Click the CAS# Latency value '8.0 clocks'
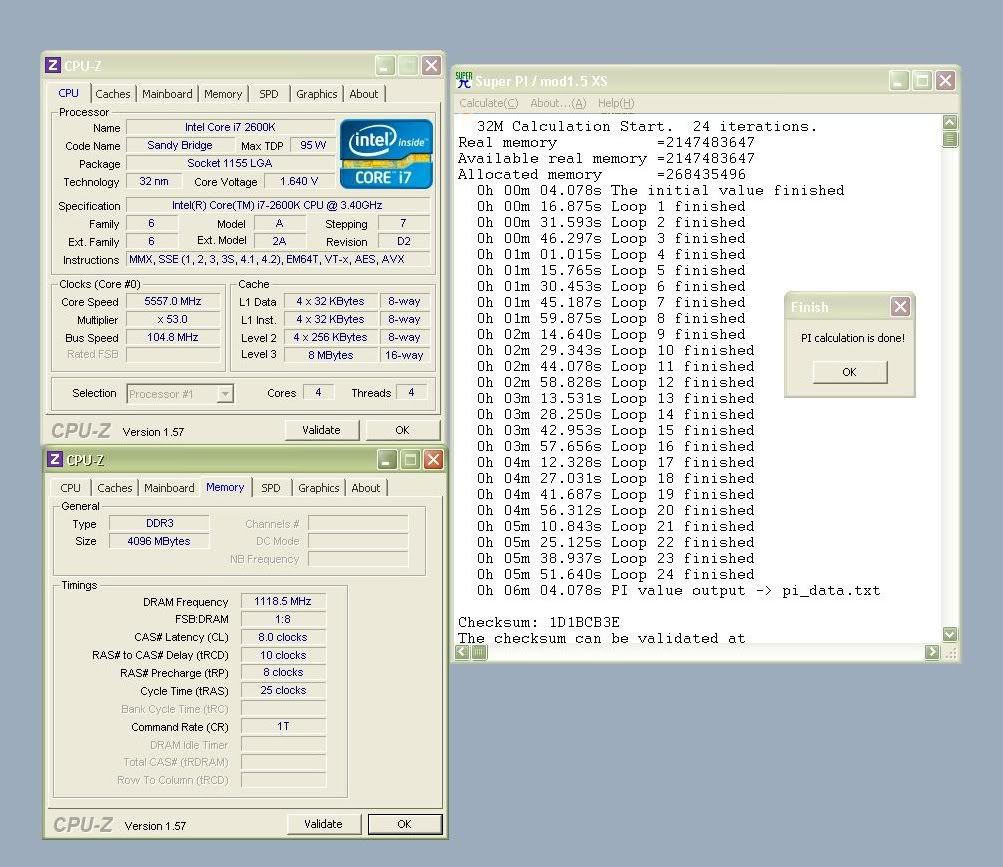 tap(283, 637)
